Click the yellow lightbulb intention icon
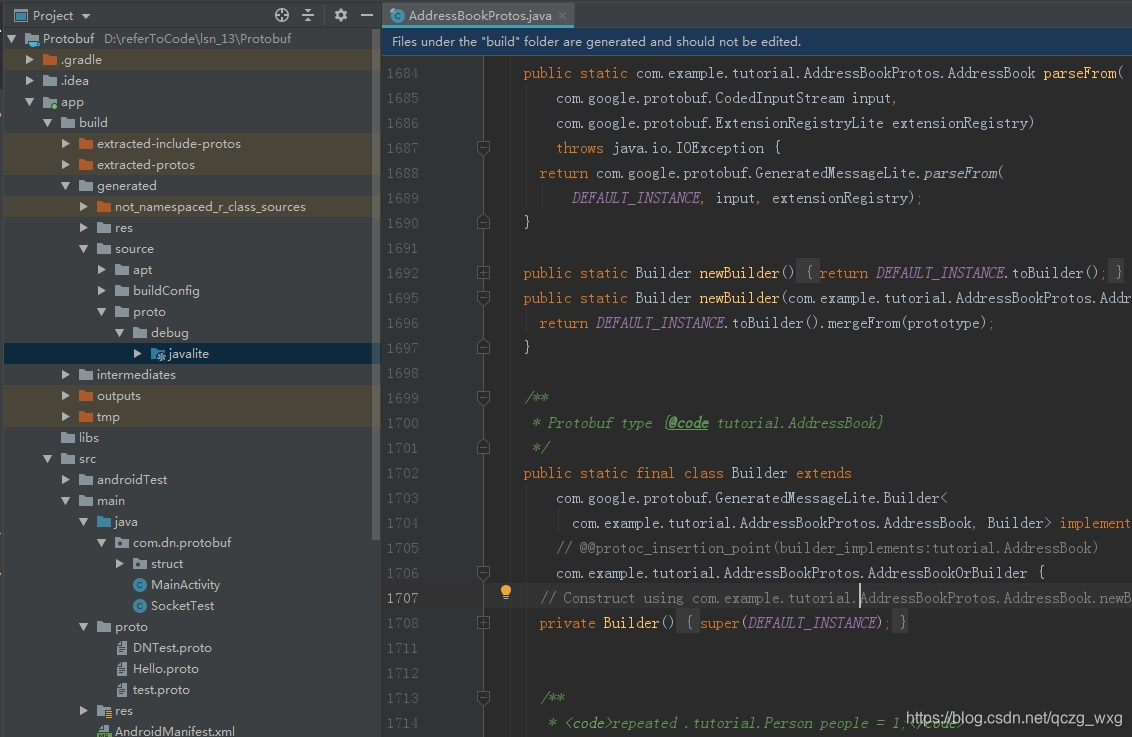Viewport: 1132px width, 737px height. click(506, 593)
